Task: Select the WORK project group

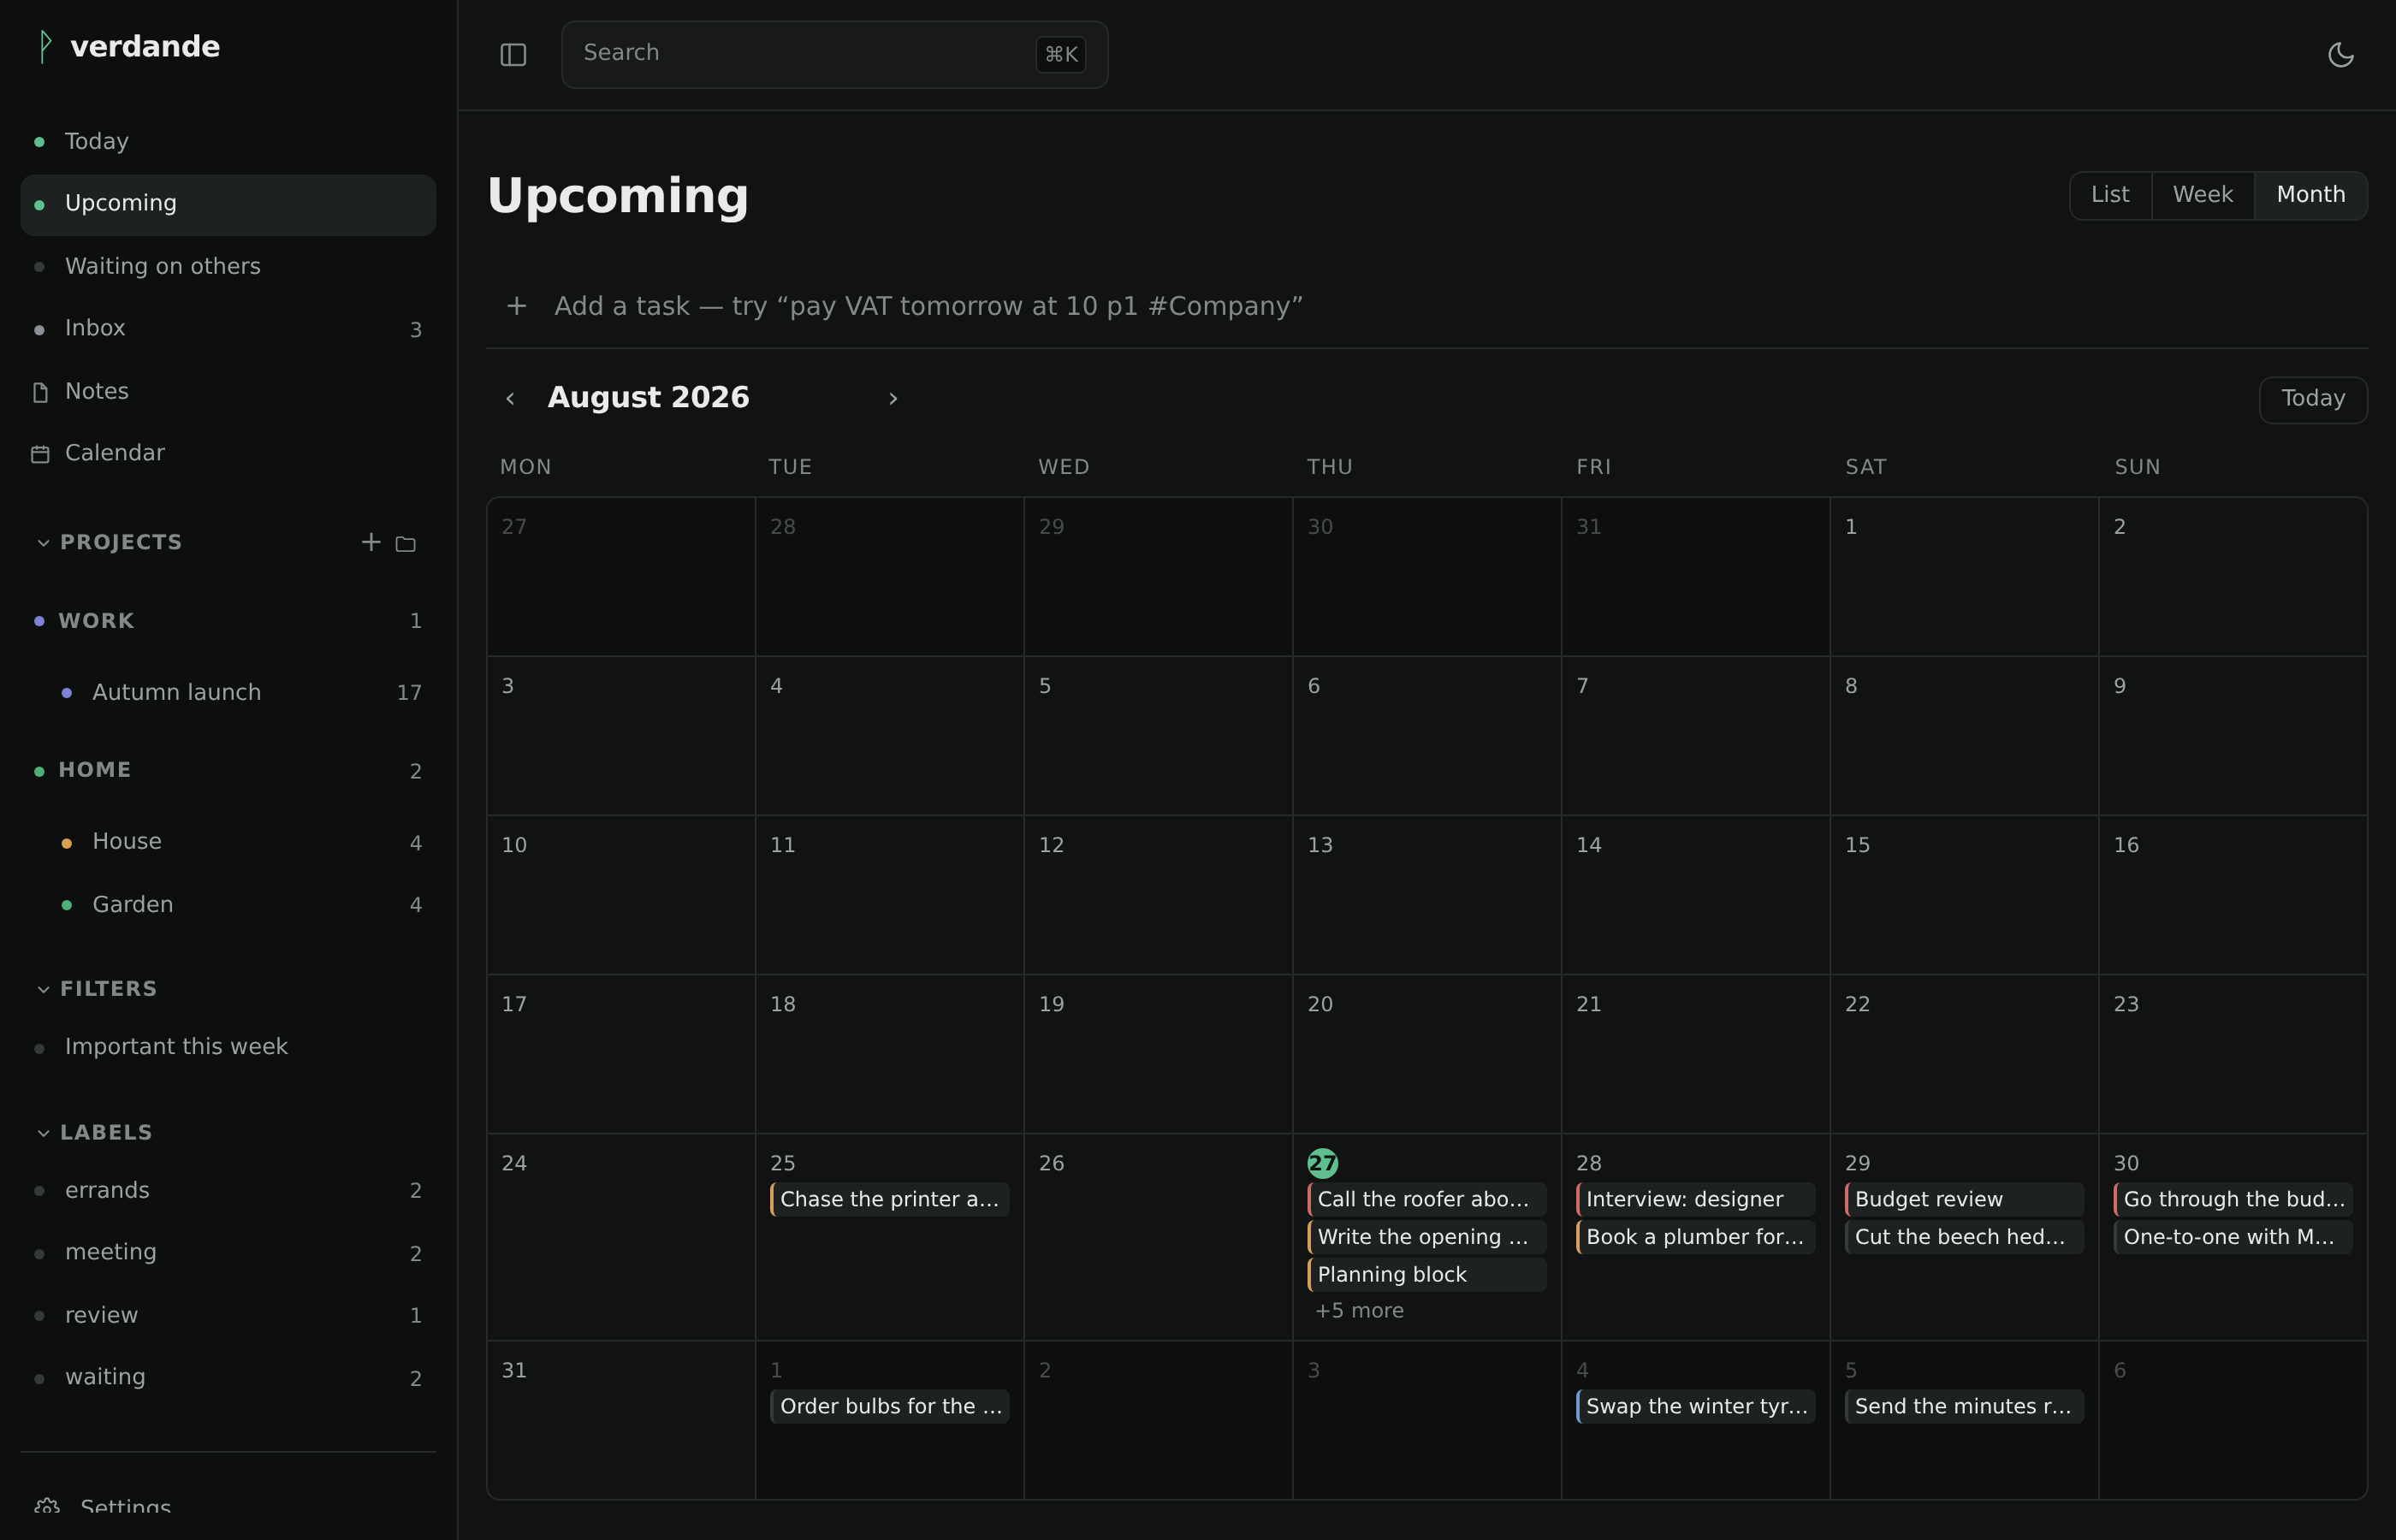Action: tap(228, 621)
